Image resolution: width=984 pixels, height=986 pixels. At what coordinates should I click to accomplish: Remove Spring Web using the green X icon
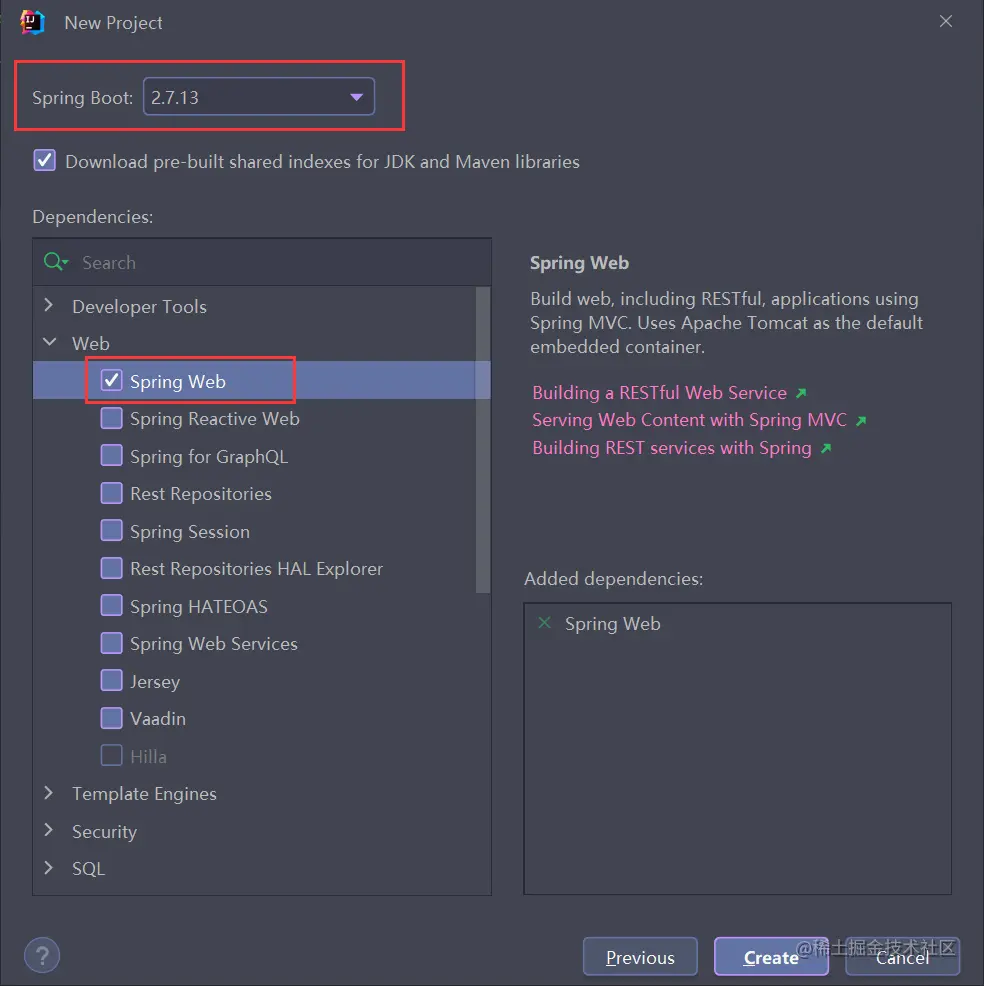pyautogui.click(x=543, y=622)
